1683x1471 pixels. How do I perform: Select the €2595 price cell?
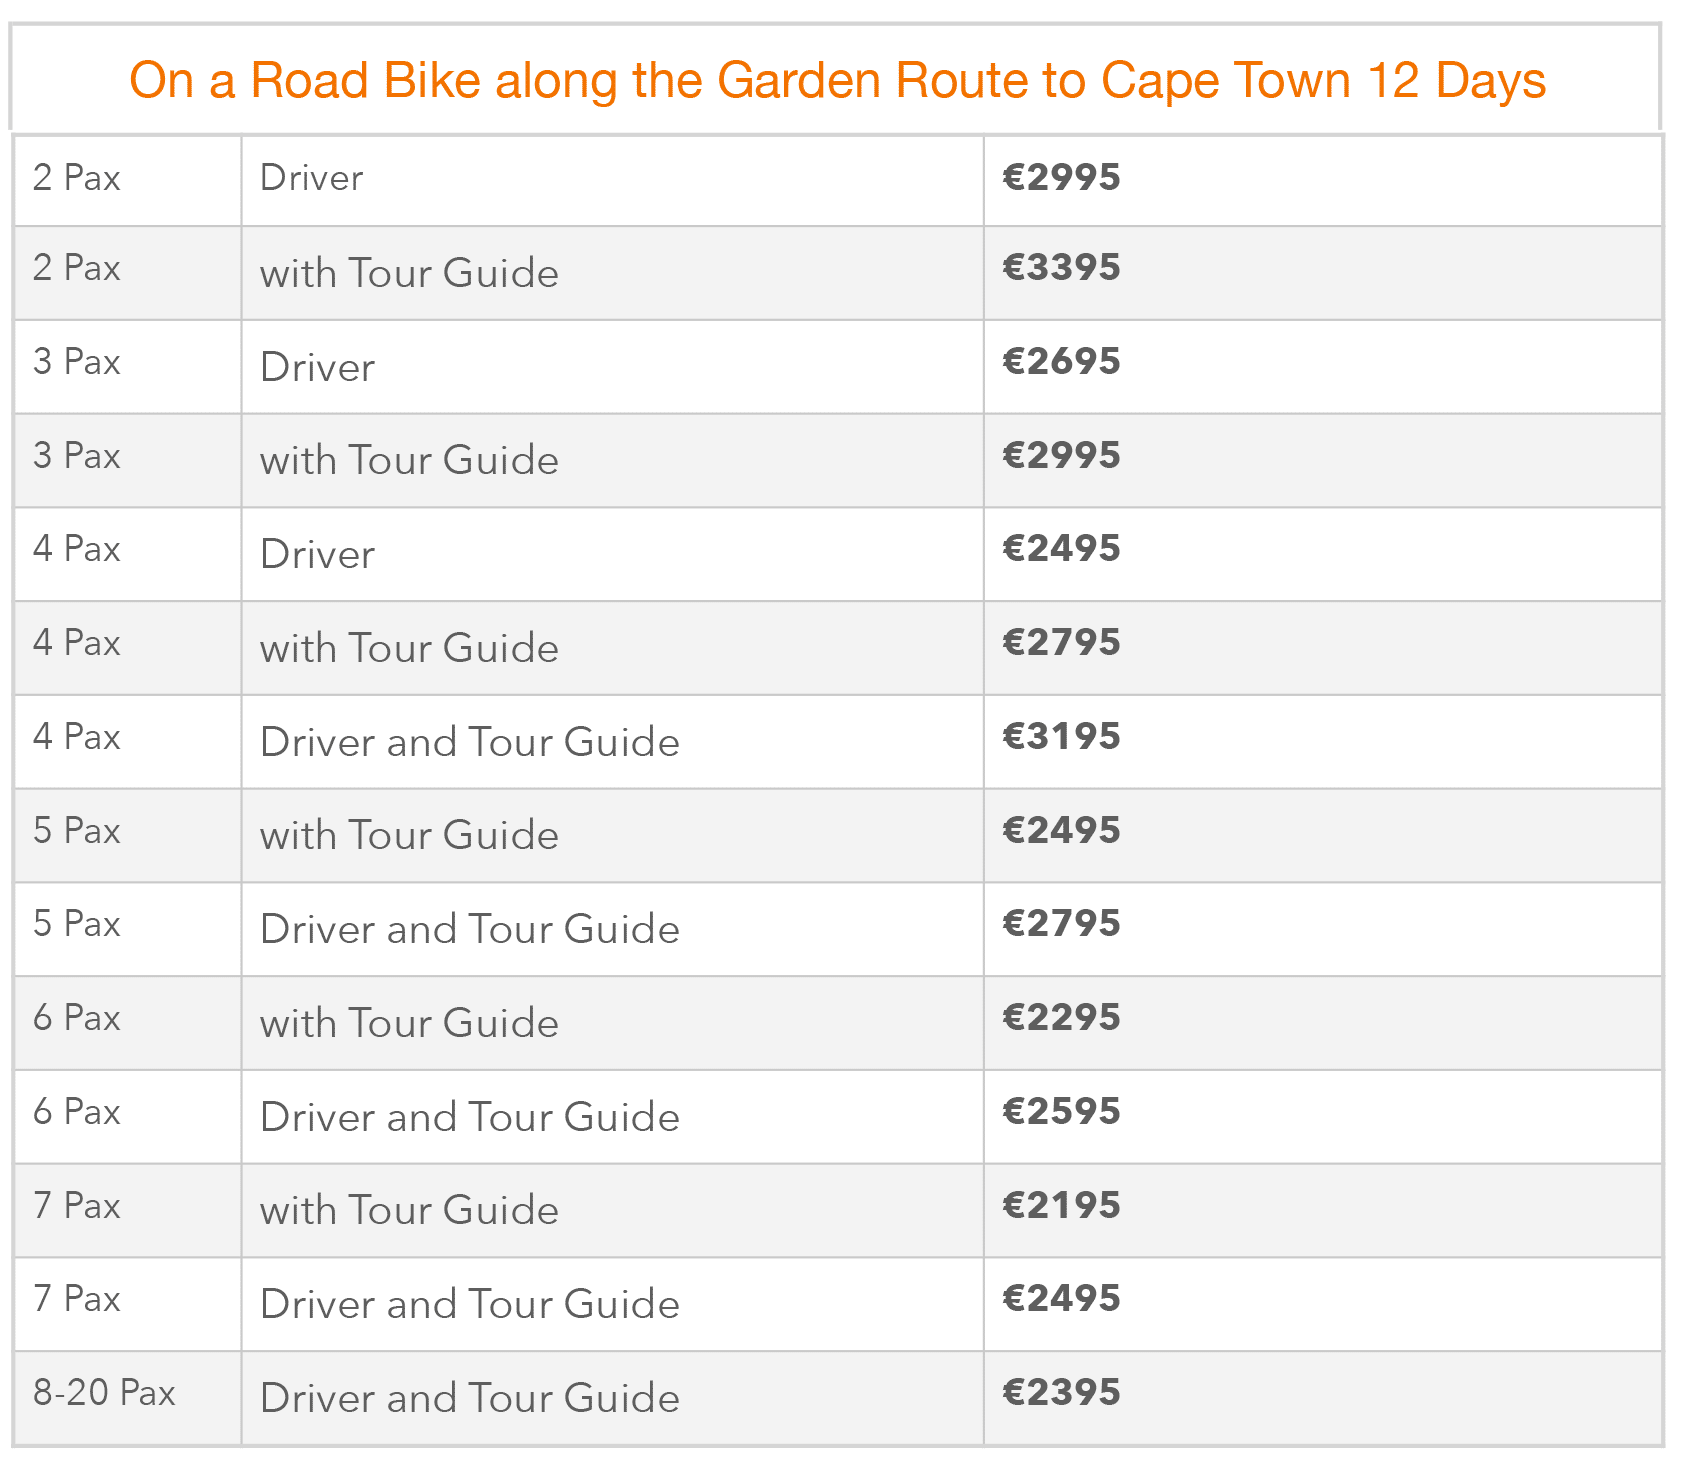[x=1061, y=1112]
